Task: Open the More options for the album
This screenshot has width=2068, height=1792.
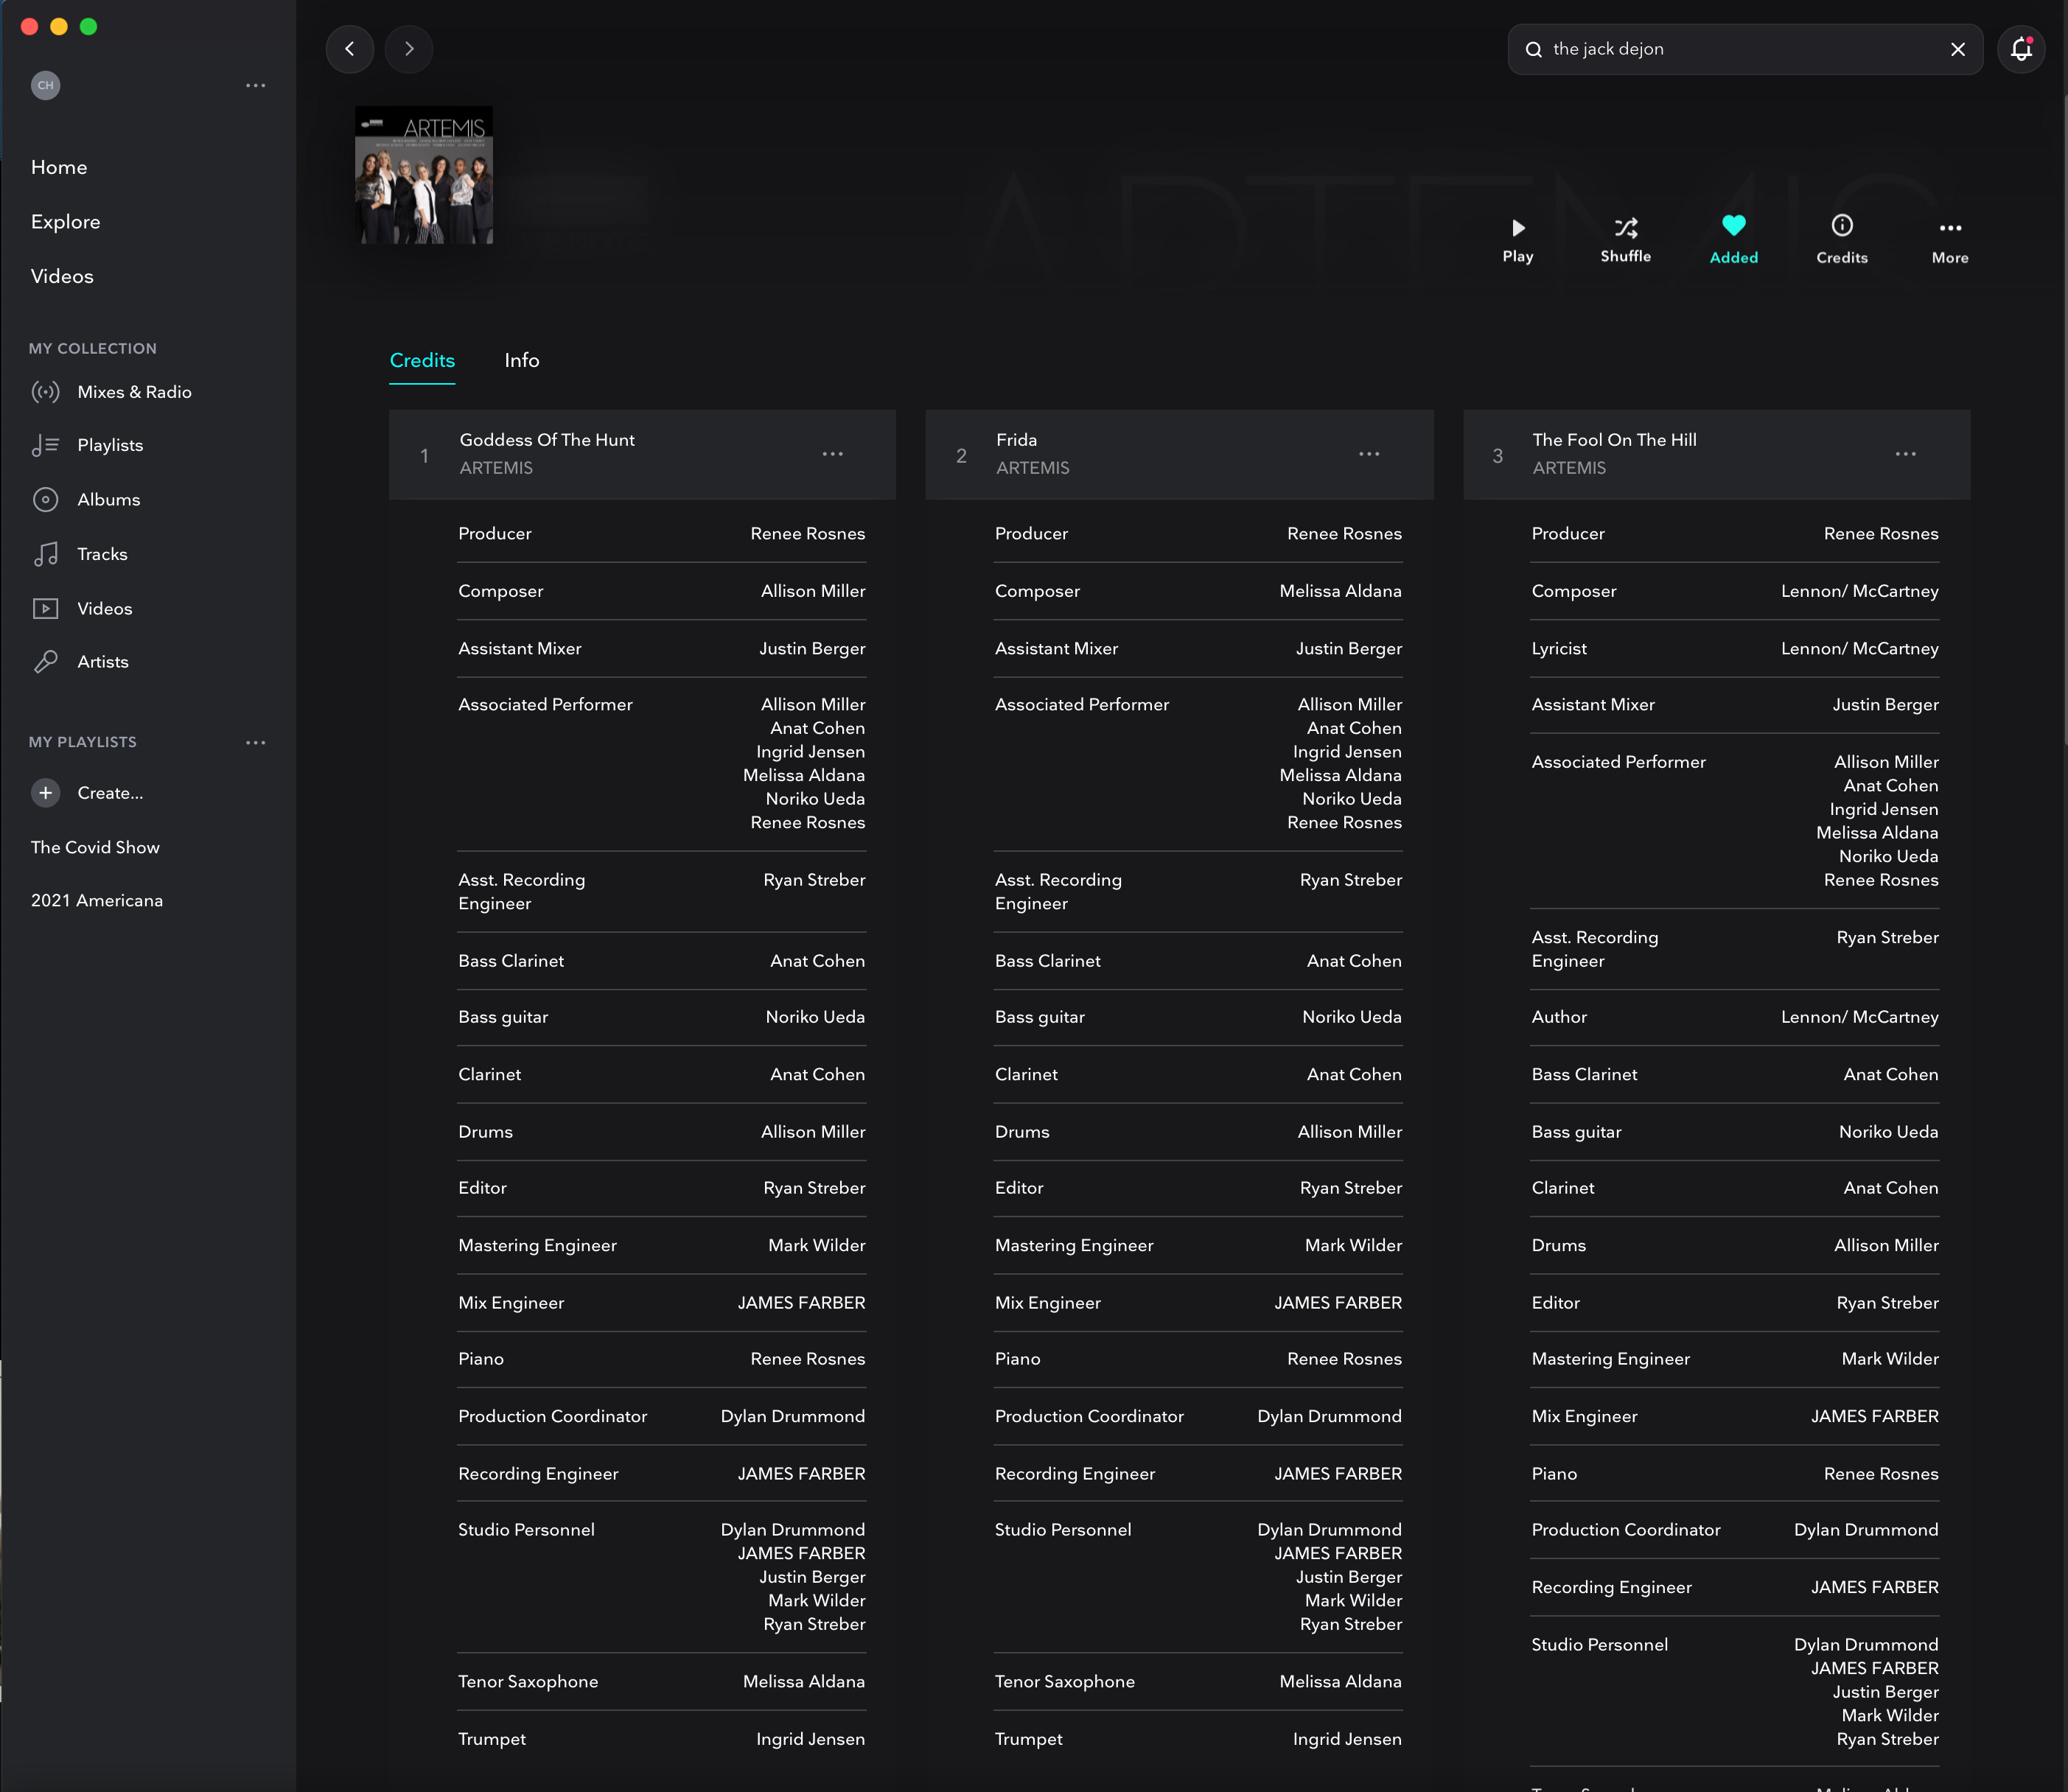Action: click(1949, 240)
